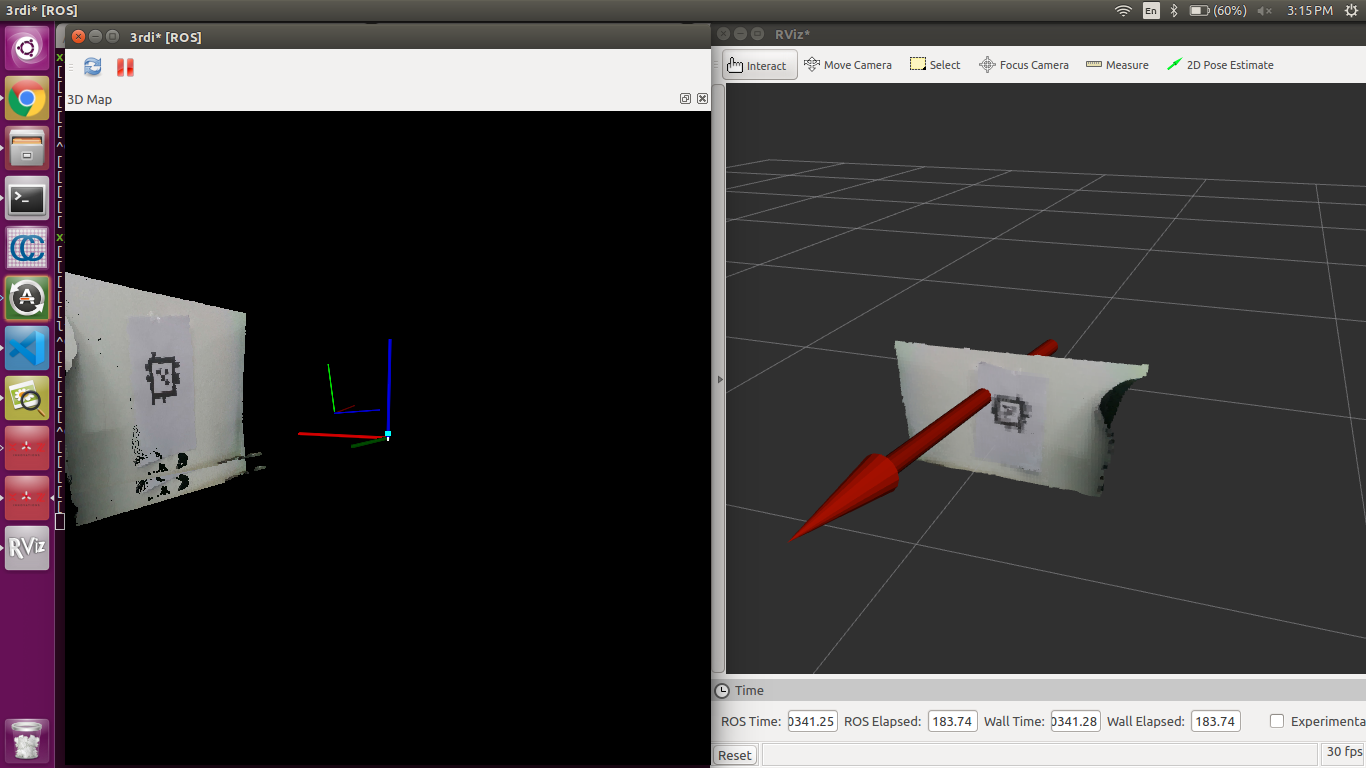The image size is (1366, 768).
Task: Launch Visual Studio Code from the dock
Action: (x=27, y=348)
